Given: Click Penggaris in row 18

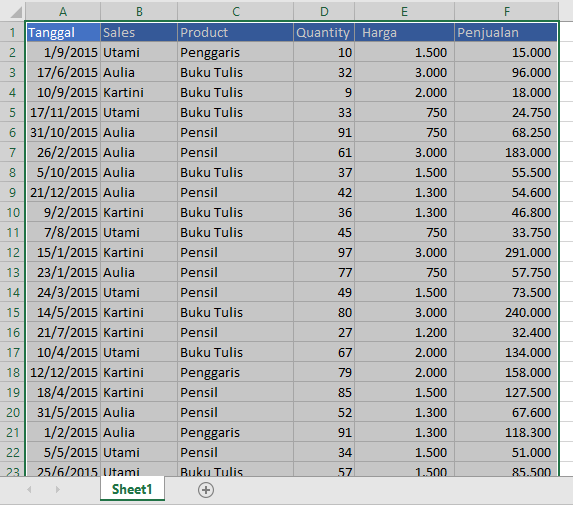Looking at the screenshot, I should [x=236, y=372].
